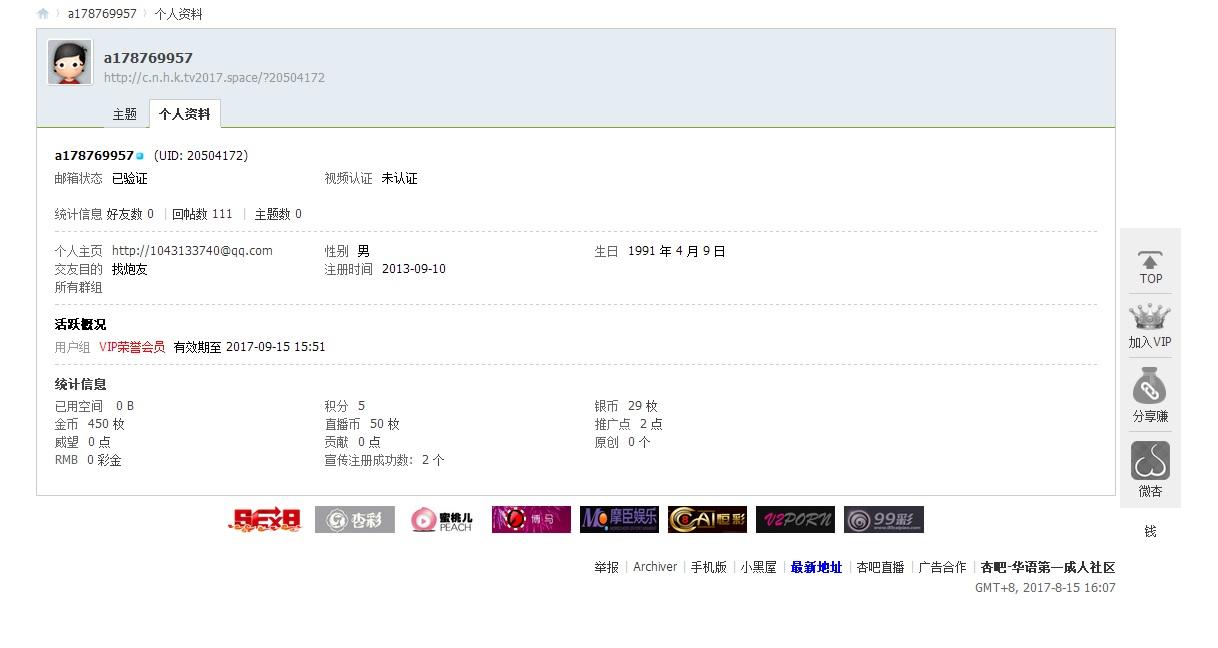Click the 金币 450 枚 entry
This screenshot has height=648, width=1218.
coord(90,424)
